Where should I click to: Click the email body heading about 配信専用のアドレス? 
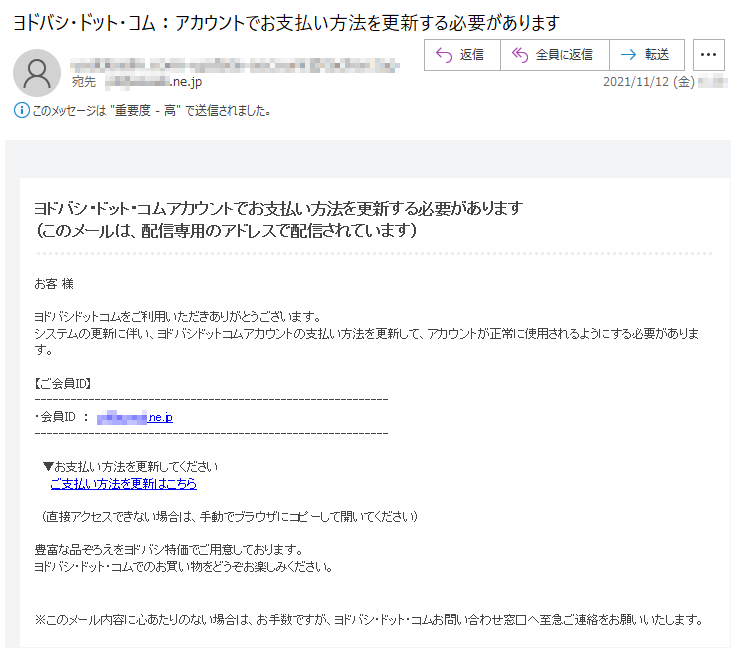pos(226,231)
